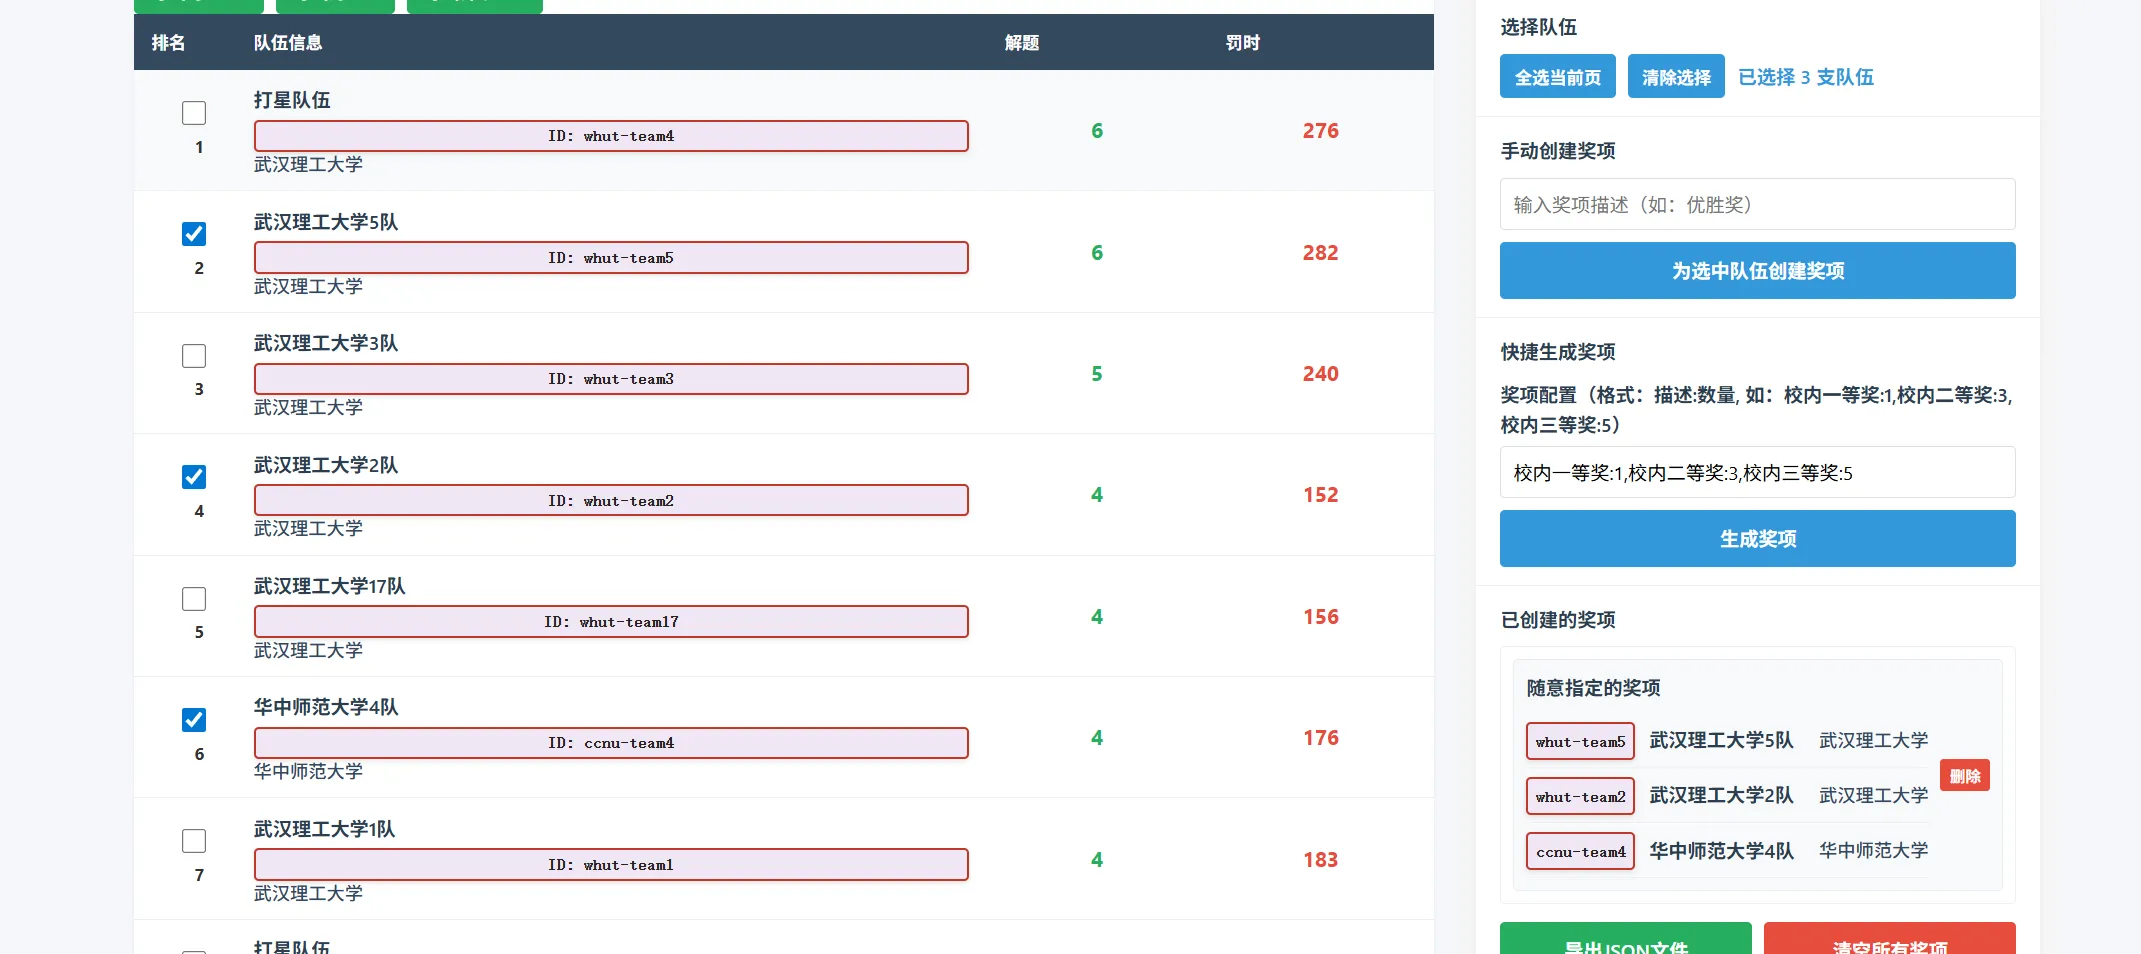Uncheck the 武汉理工大学5队 checkbox

coord(194,234)
